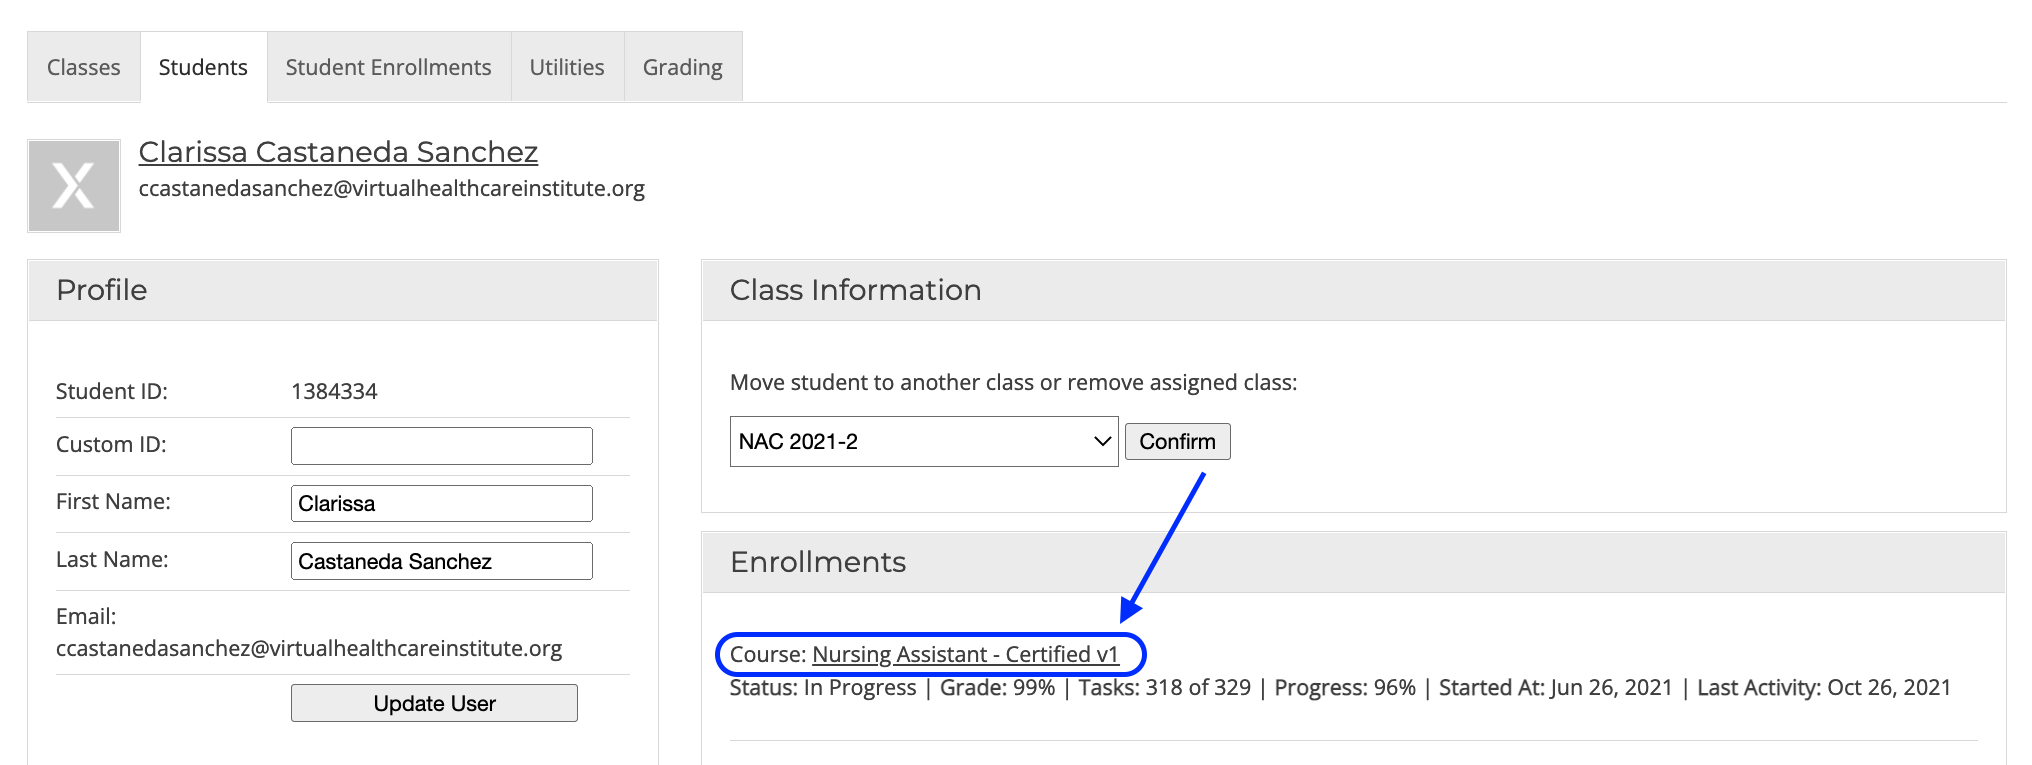Image resolution: width=2032 pixels, height=765 pixels.
Task: Open Clarissa Castaneda Sanchez name link
Action: click(338, 151)
